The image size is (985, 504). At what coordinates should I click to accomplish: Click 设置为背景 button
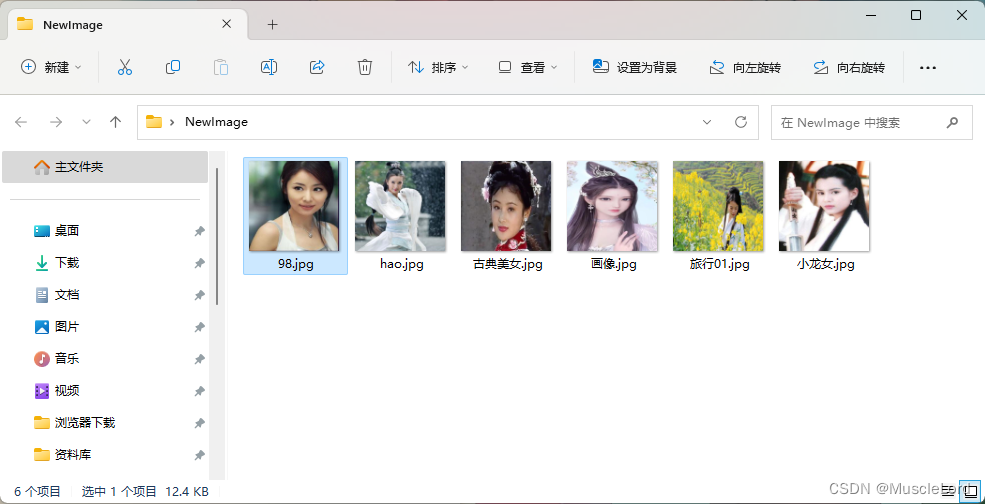pos(634,67)
